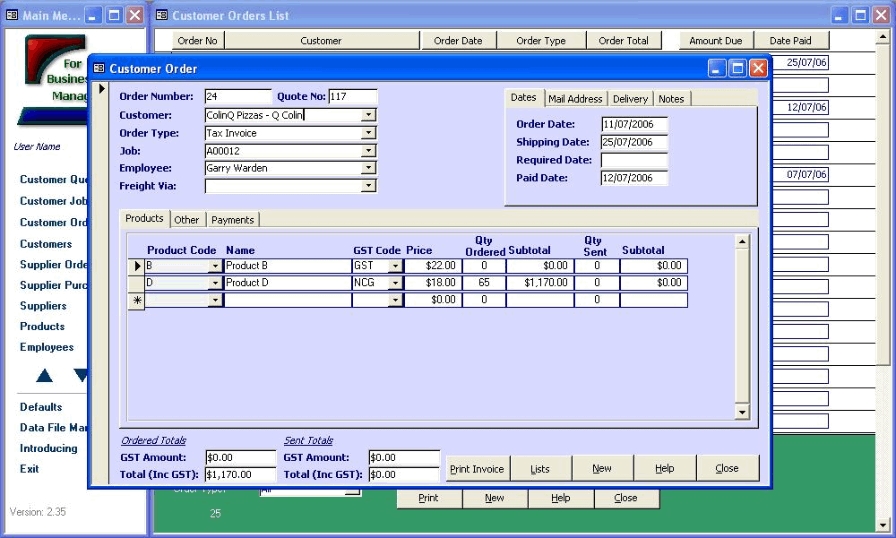Image resolution: width=896 pixels, height=538 pixels.
Task: Open GST Code dropdown for Product B
Action: click(x=395, y=266)
